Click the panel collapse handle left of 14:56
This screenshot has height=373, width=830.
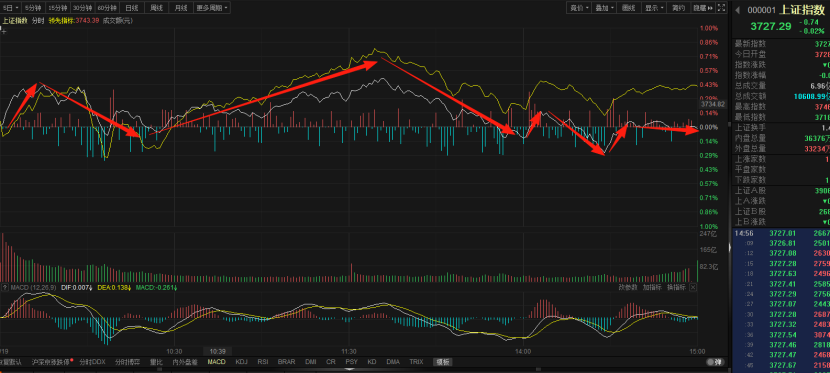729,248
